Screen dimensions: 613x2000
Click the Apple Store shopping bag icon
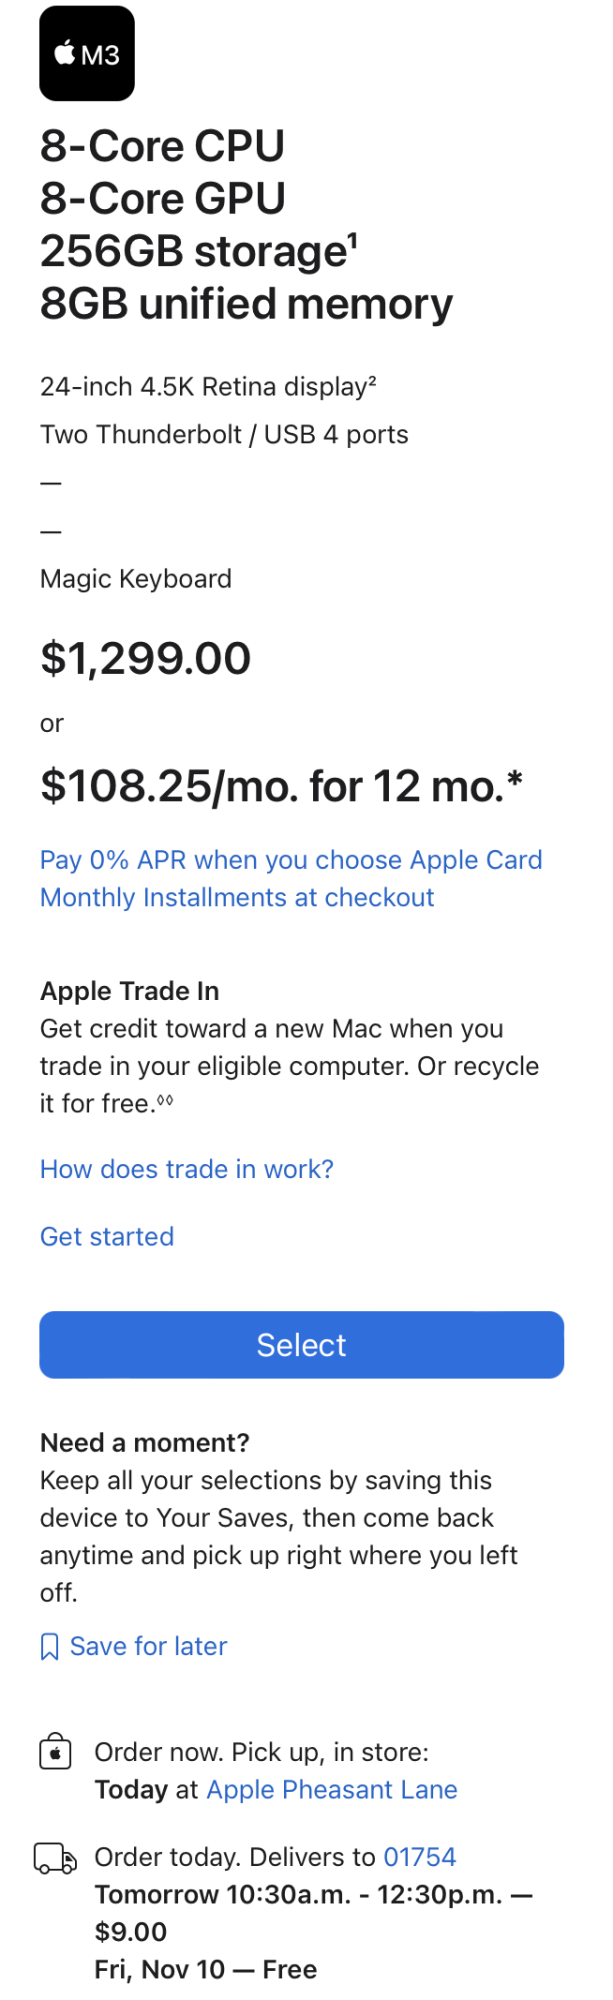(x=55, y=1753)
